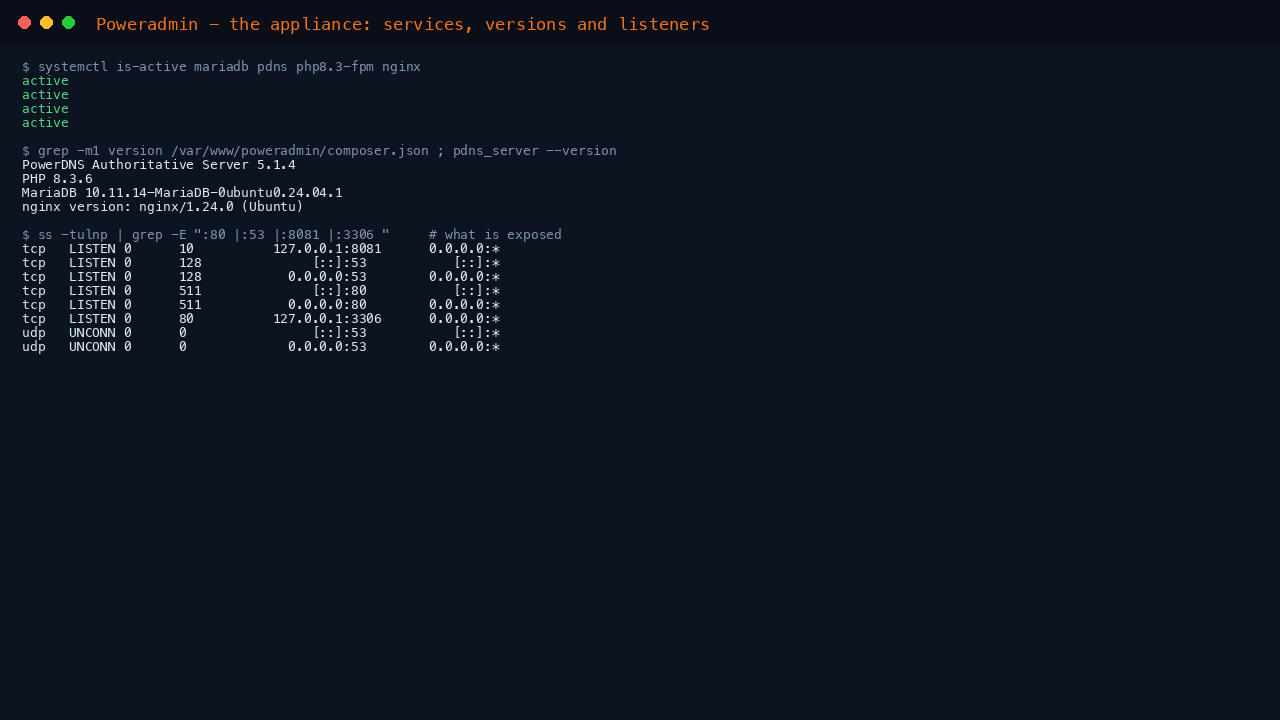Click the nginx/1.24.0 (Ubuntu) version line
Viewport: 1280px width, 720px height.
click(x=163, y=207)
